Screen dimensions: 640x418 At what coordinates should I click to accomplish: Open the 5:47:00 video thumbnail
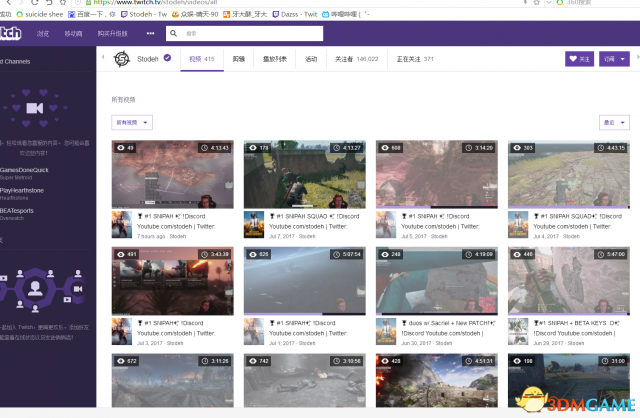pyautogui.click(x=569, y=281)
